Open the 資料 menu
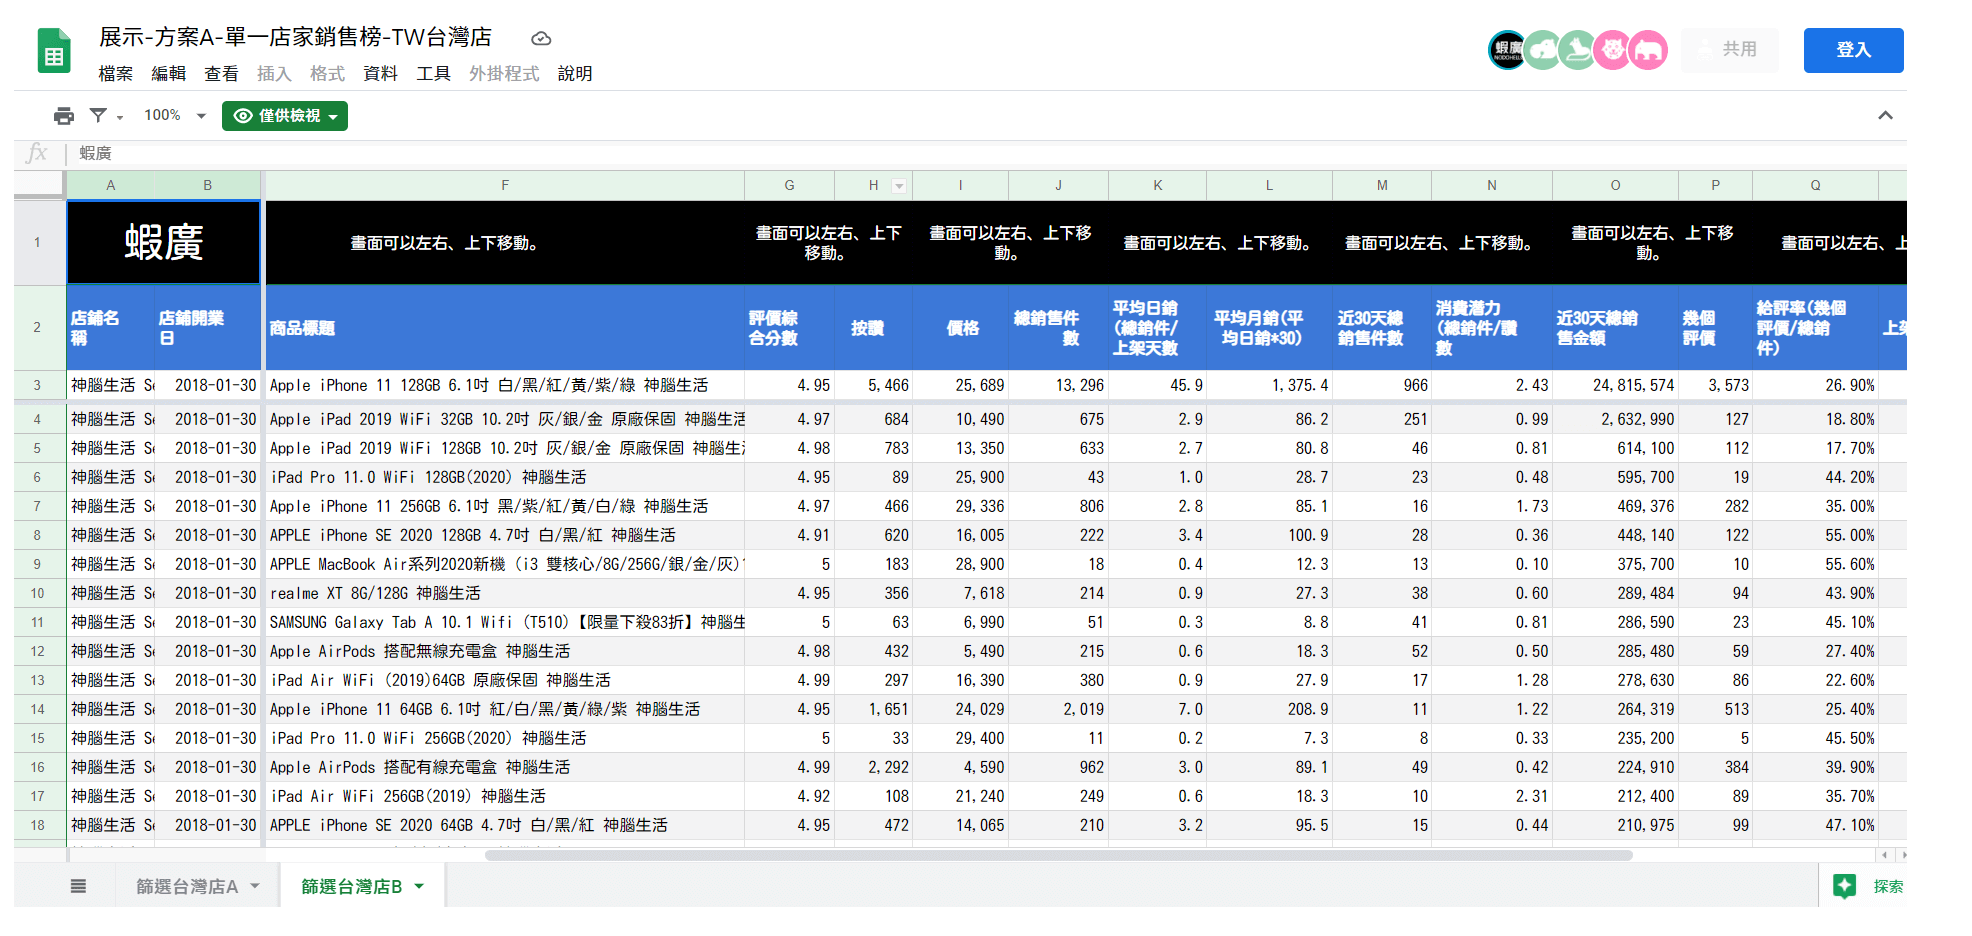The height and width of the screenshot is (936, 1972). 380,74
